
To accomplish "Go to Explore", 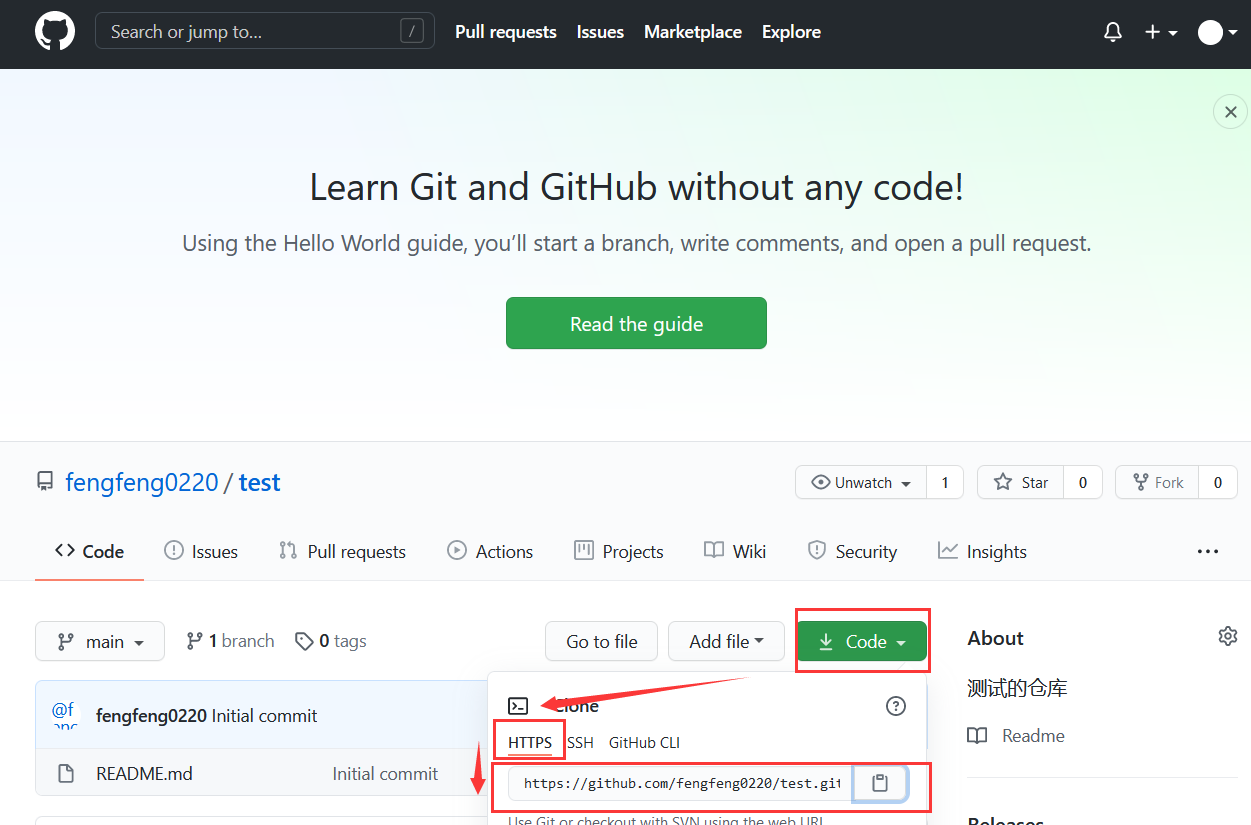I will pos(791,32).
